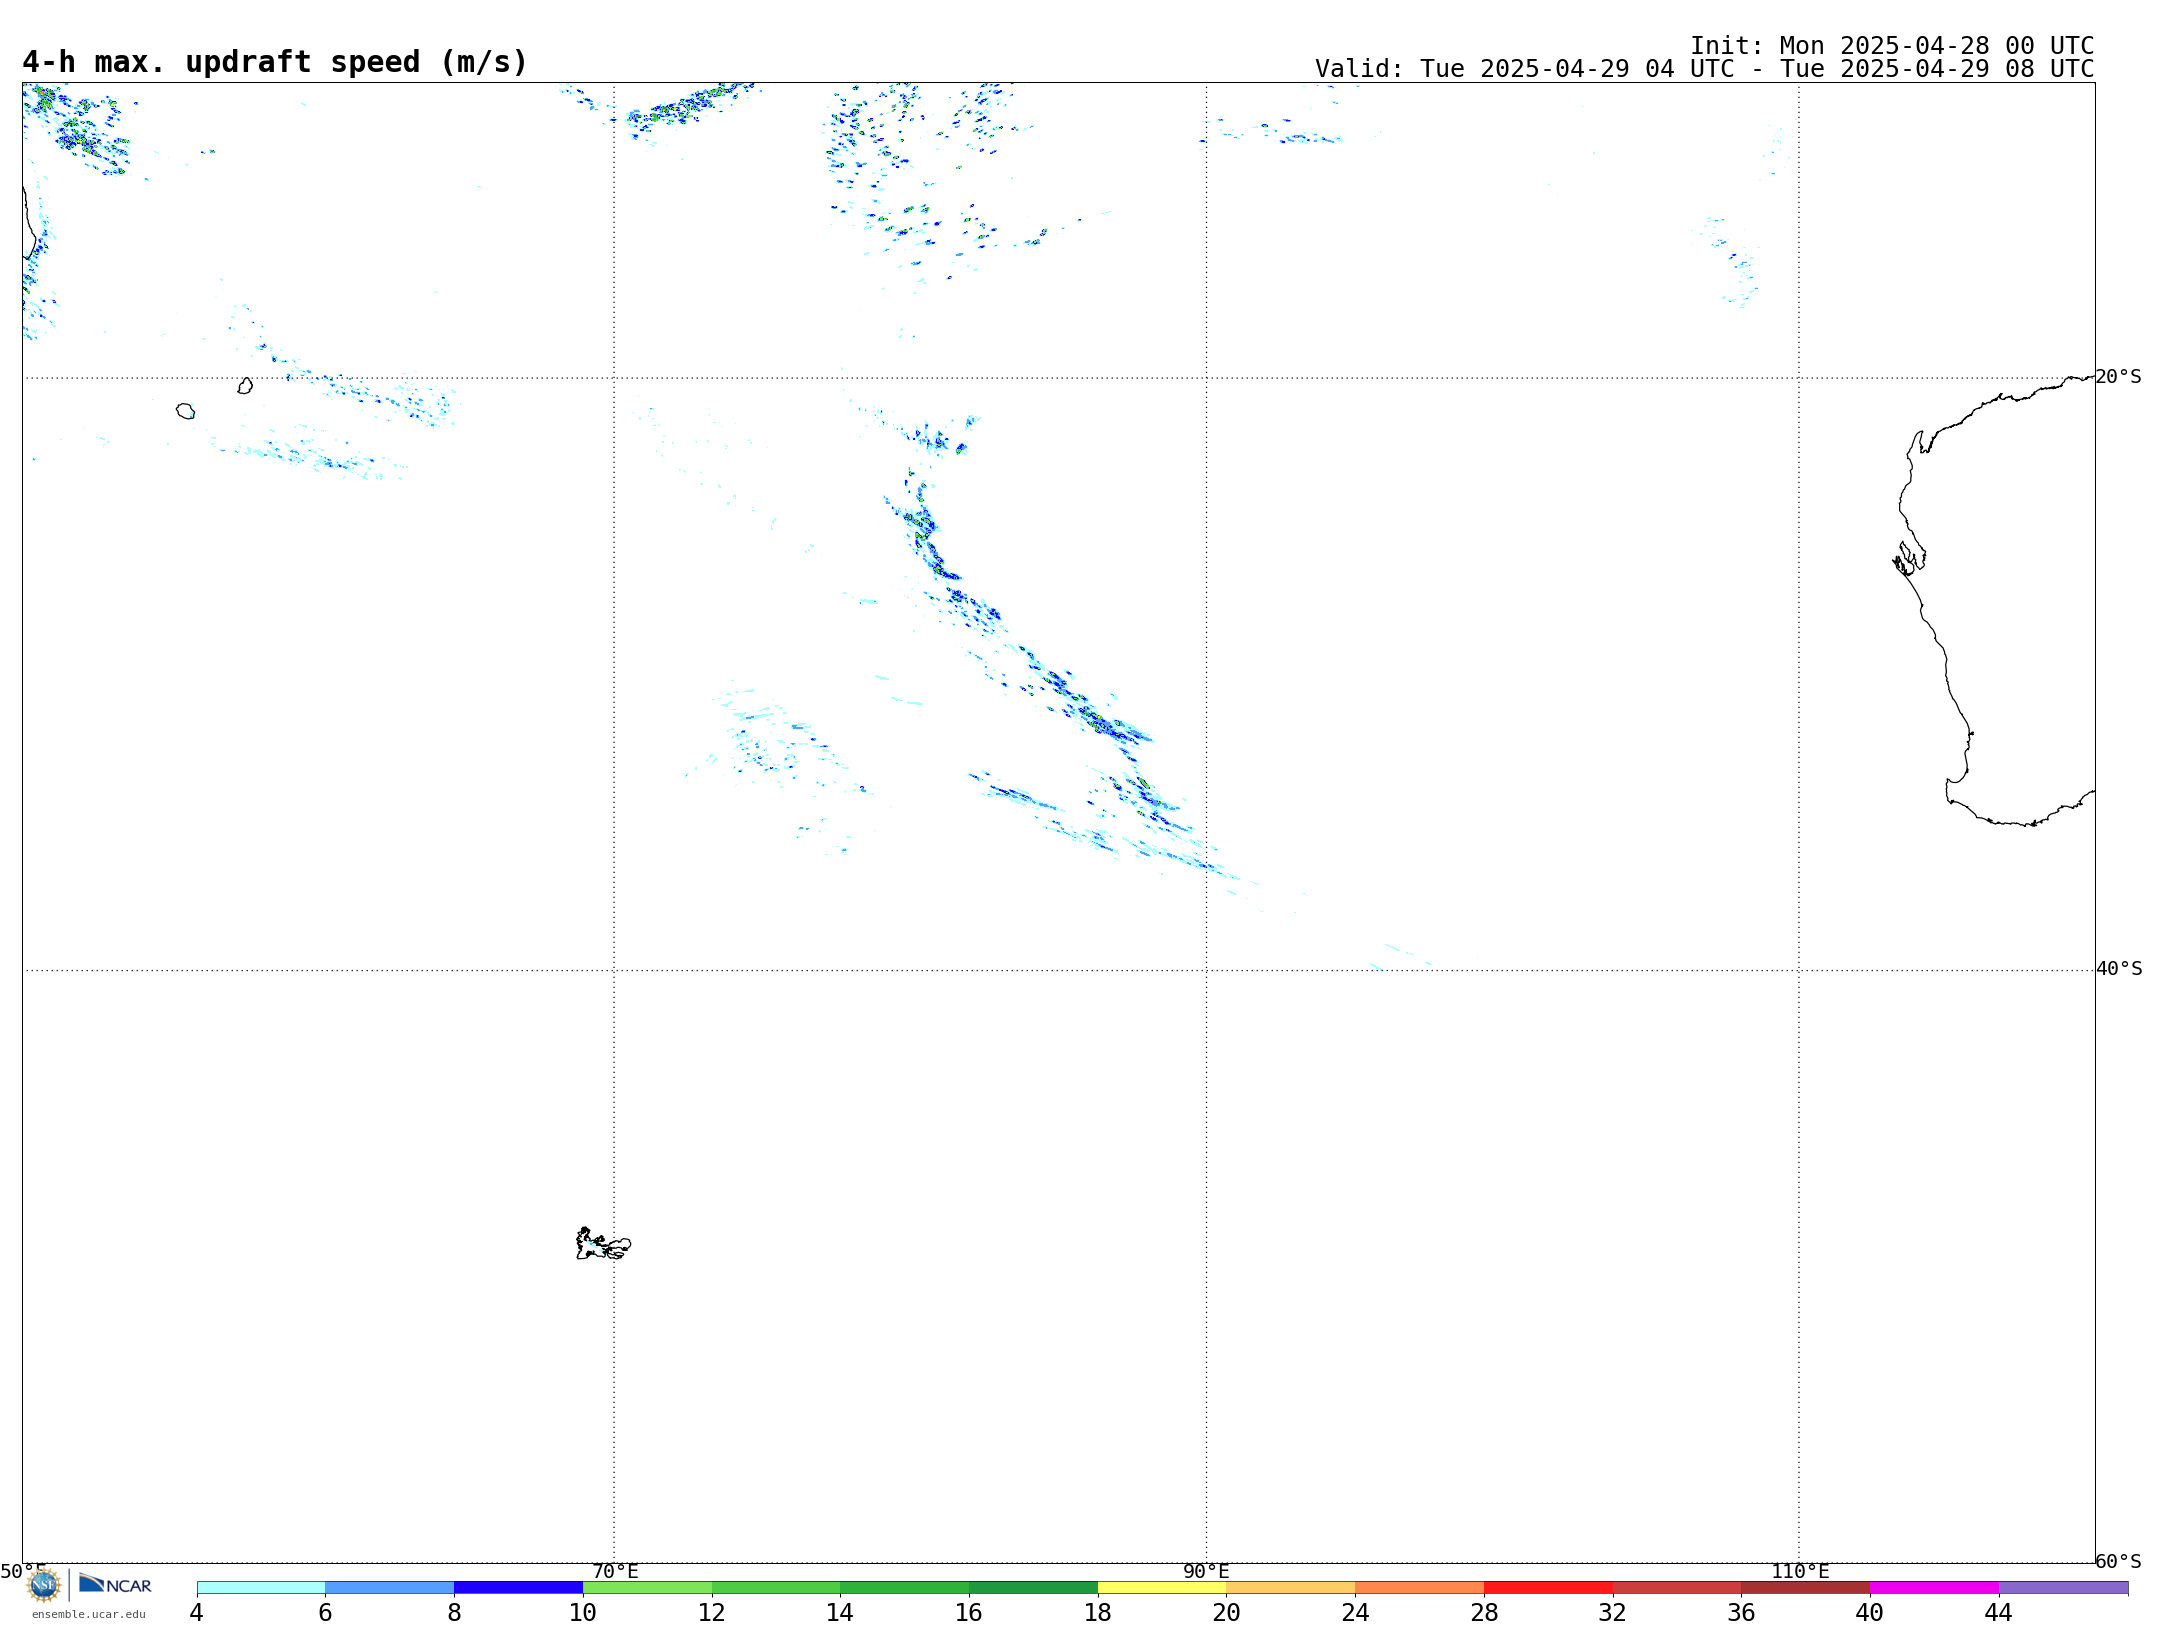Select the light cyan 4–6 color swatch
The image size is (2160, 1626).
[261, 1588]
